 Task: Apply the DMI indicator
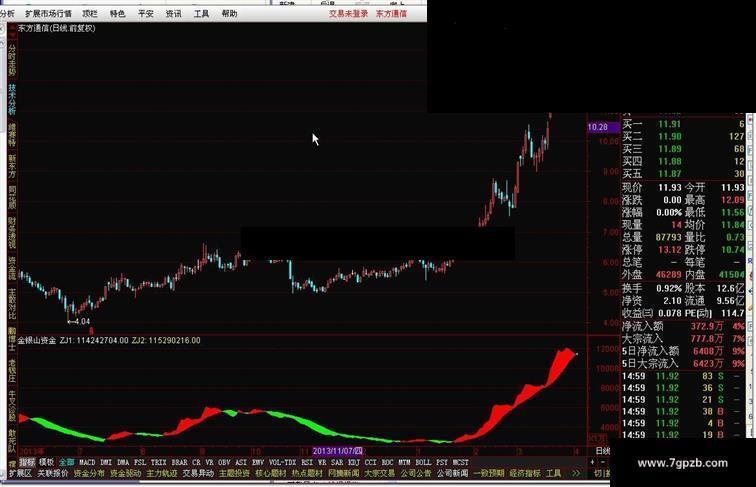(x=106, y=462)
